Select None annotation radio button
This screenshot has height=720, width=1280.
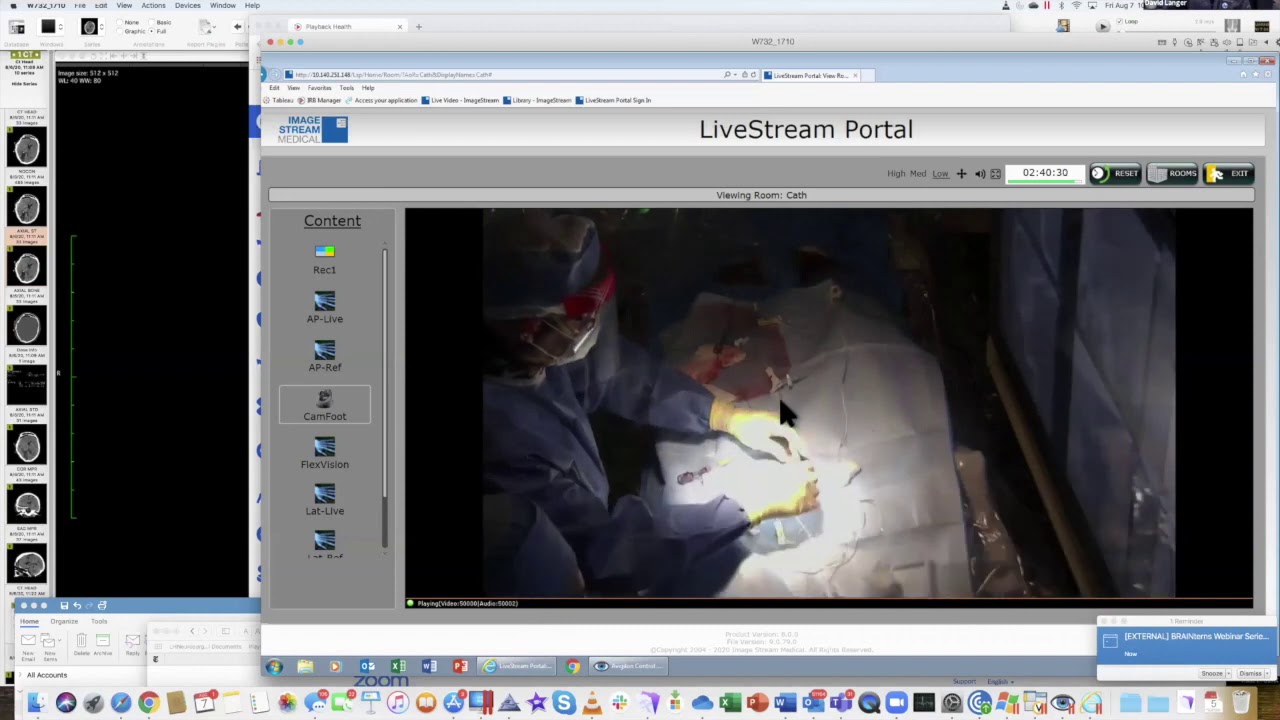coord(121,22)
